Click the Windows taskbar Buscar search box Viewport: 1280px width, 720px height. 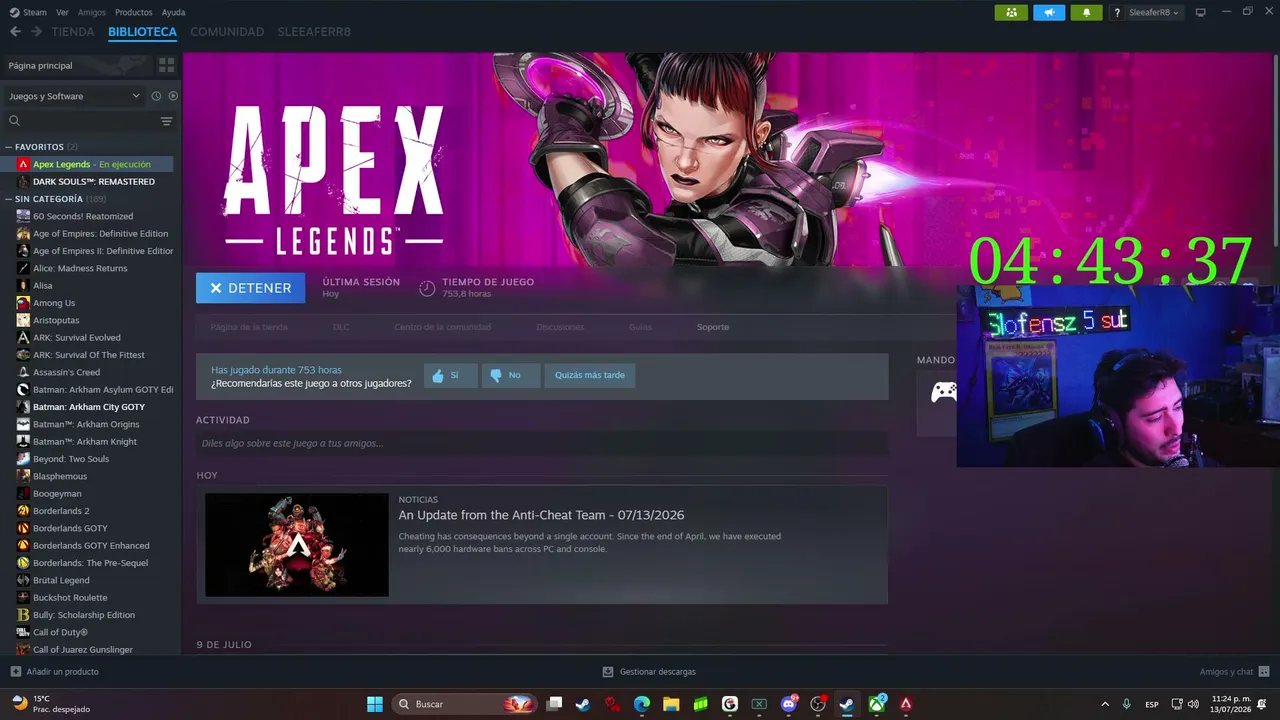(465, 704)
